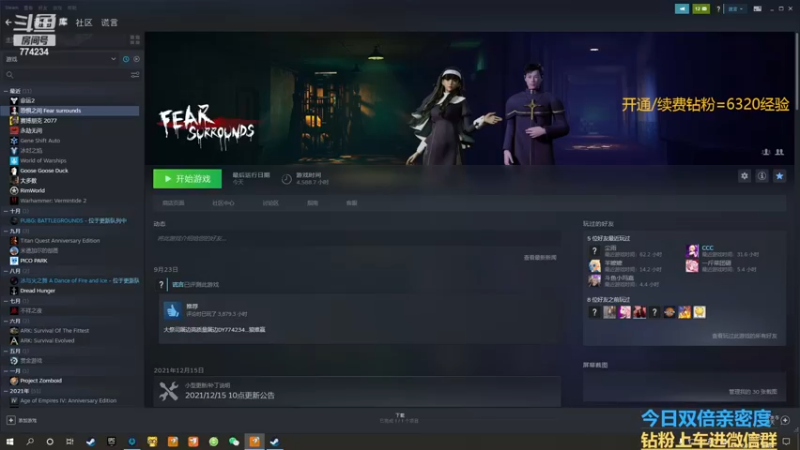Toggle favorite star icon

[780, 176]
